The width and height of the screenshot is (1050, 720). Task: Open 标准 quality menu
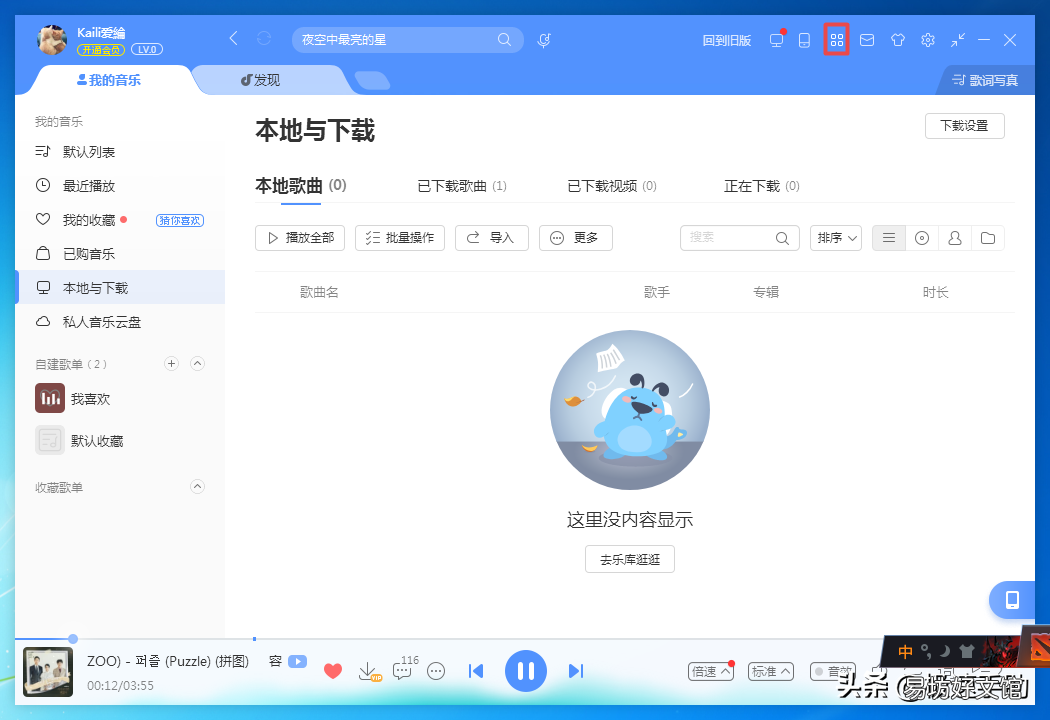pyautogui.click(x=770, y=671)
